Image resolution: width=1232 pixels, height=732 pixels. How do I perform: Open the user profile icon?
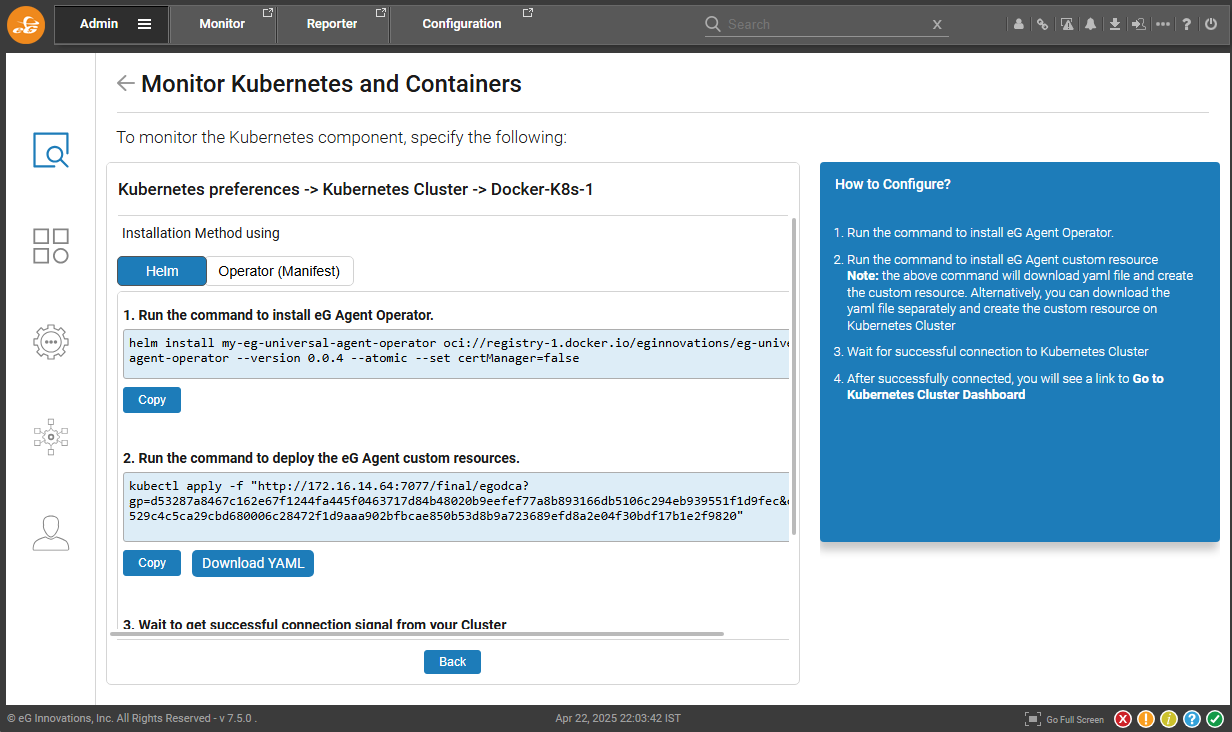[1019, 25]
